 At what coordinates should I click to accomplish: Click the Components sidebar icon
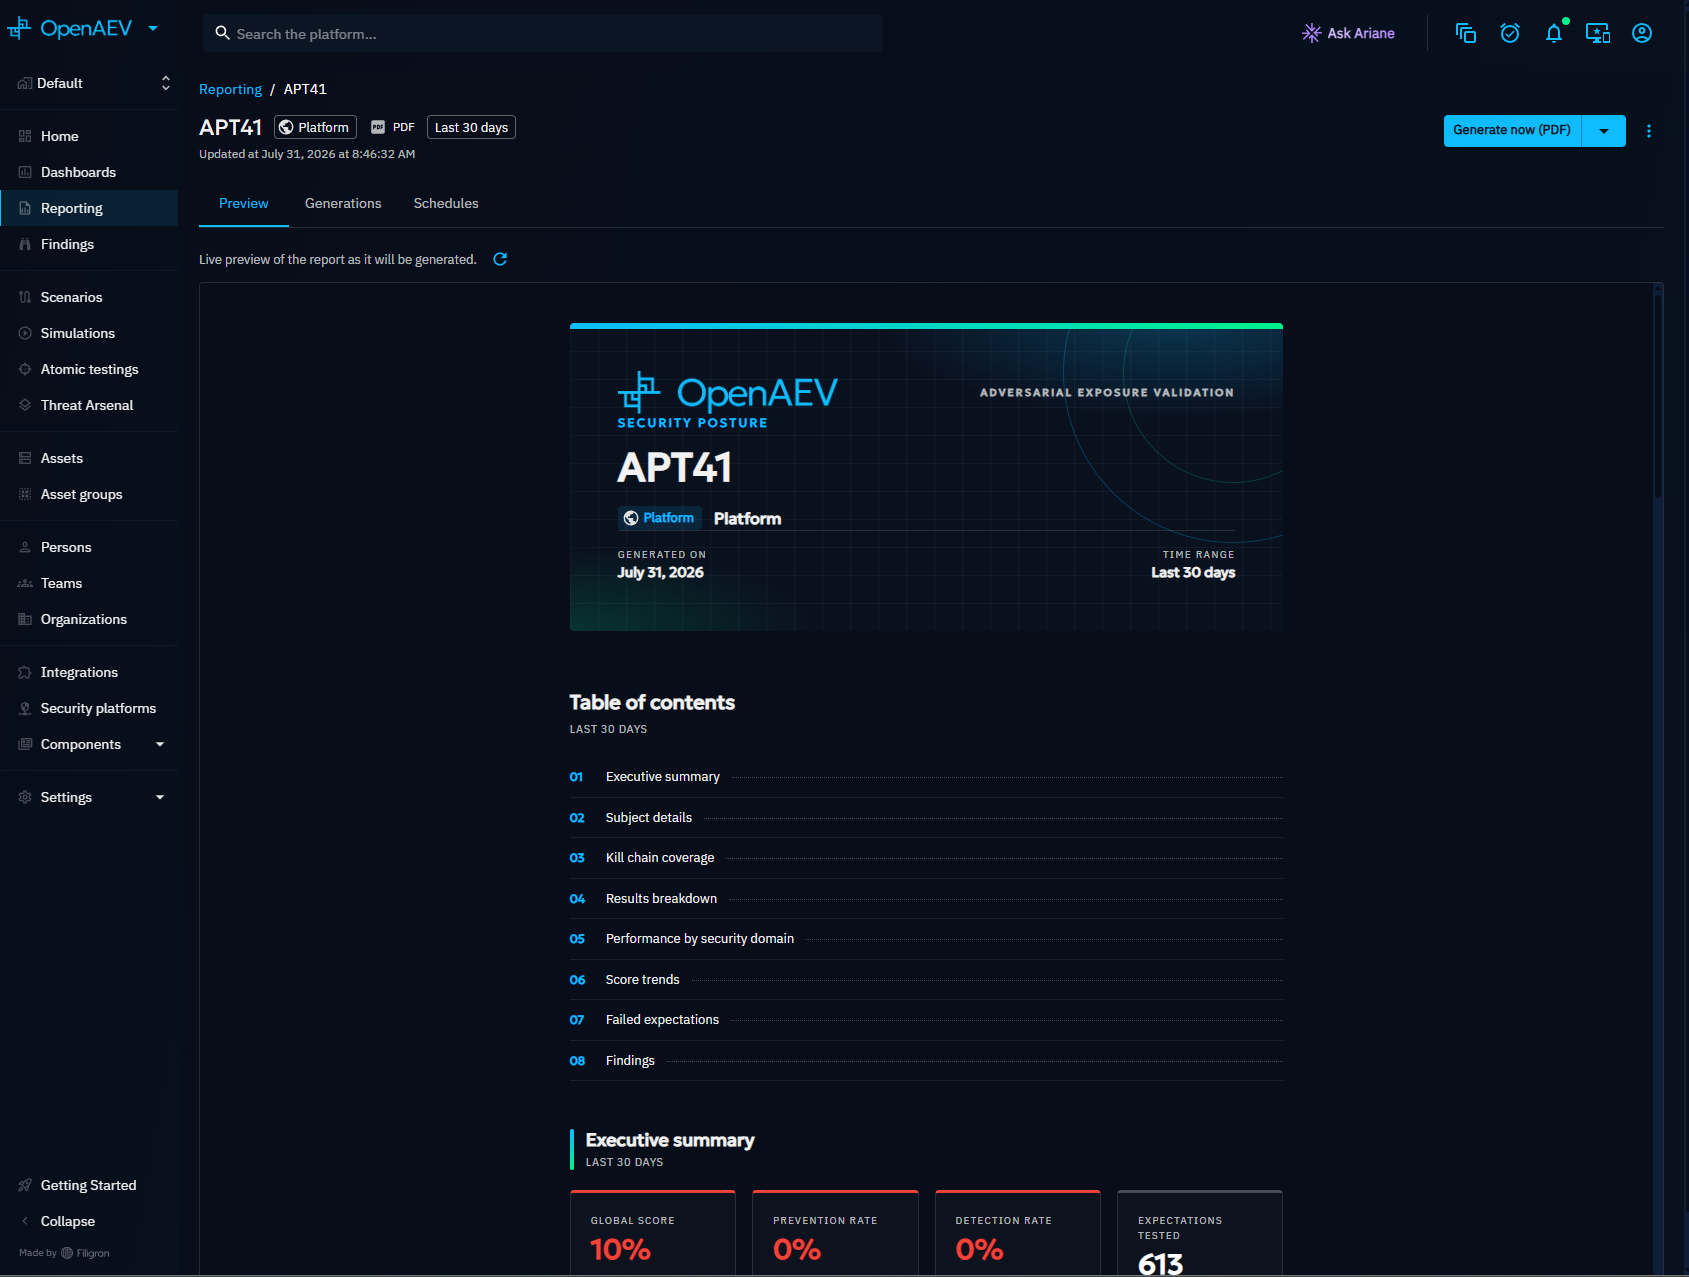tap(25, 744)
